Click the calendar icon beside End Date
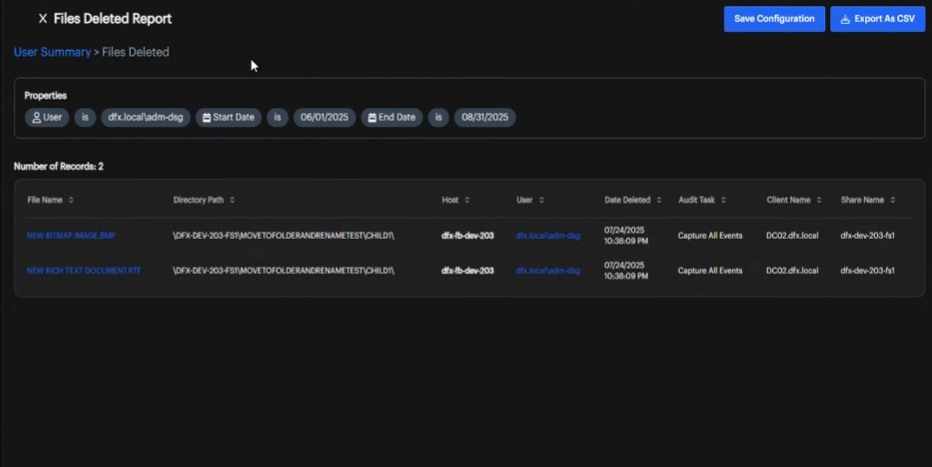Viewport: 932px width, 467px height. pos(371,118)
